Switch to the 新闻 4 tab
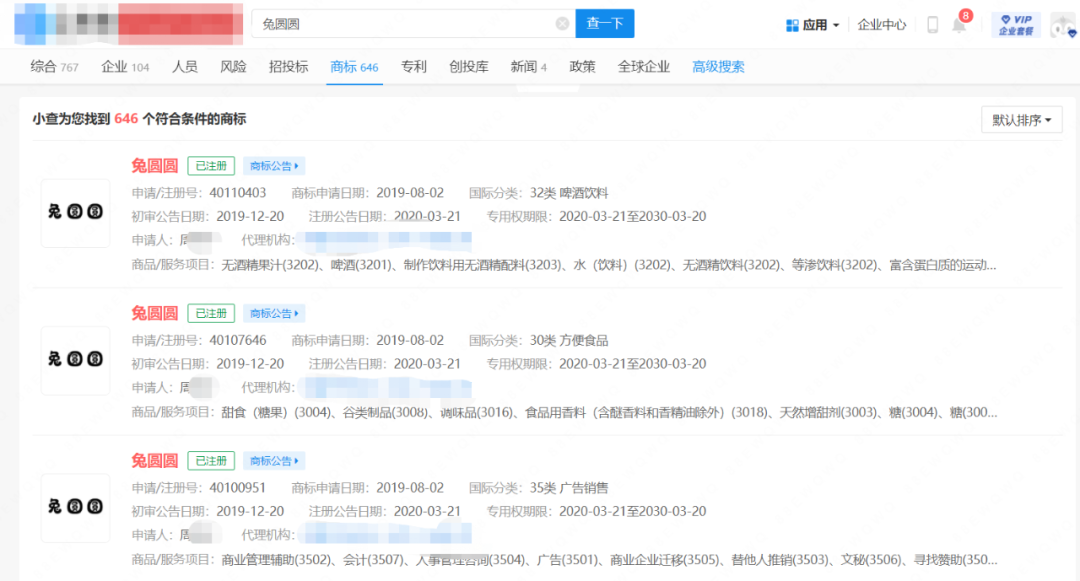Screen dimensions: 1080x581 [528, 67]
